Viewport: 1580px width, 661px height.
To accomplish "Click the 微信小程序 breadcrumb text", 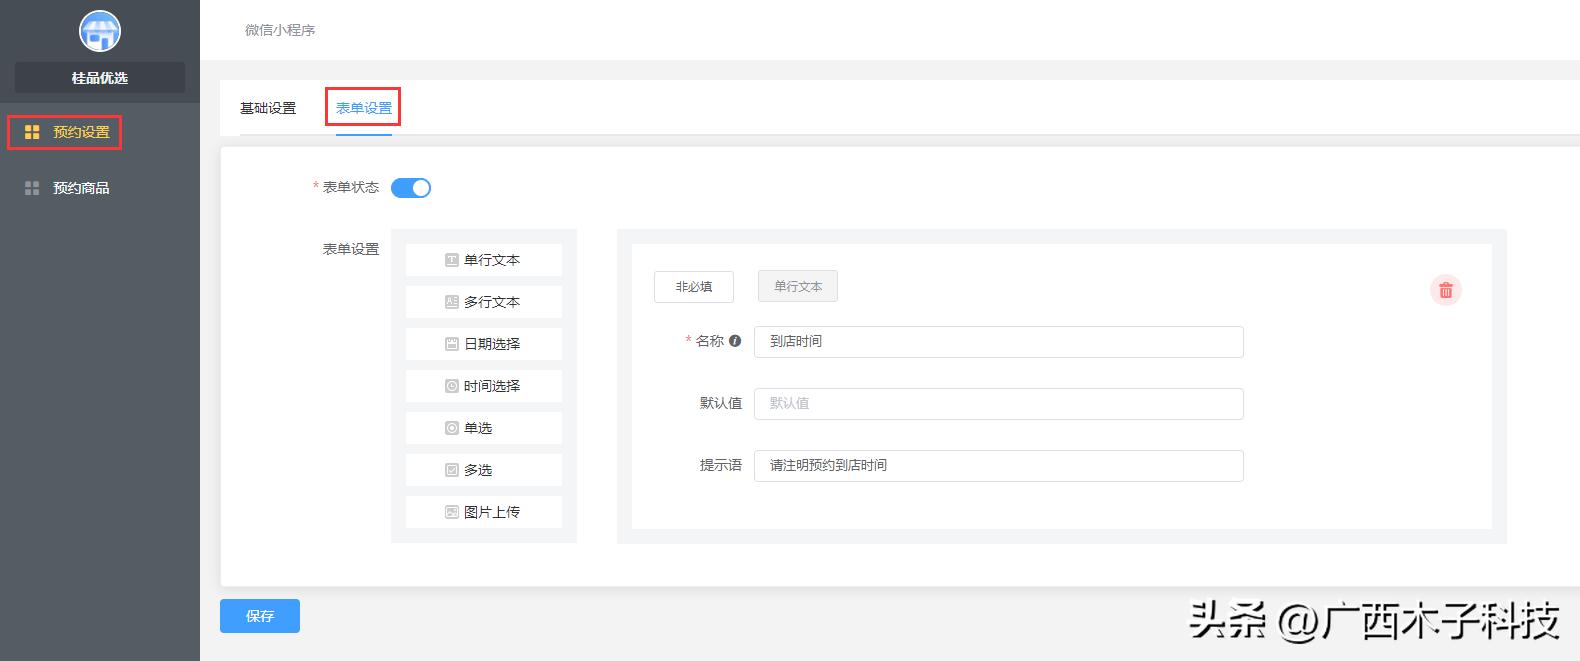I will coord(280,30).
